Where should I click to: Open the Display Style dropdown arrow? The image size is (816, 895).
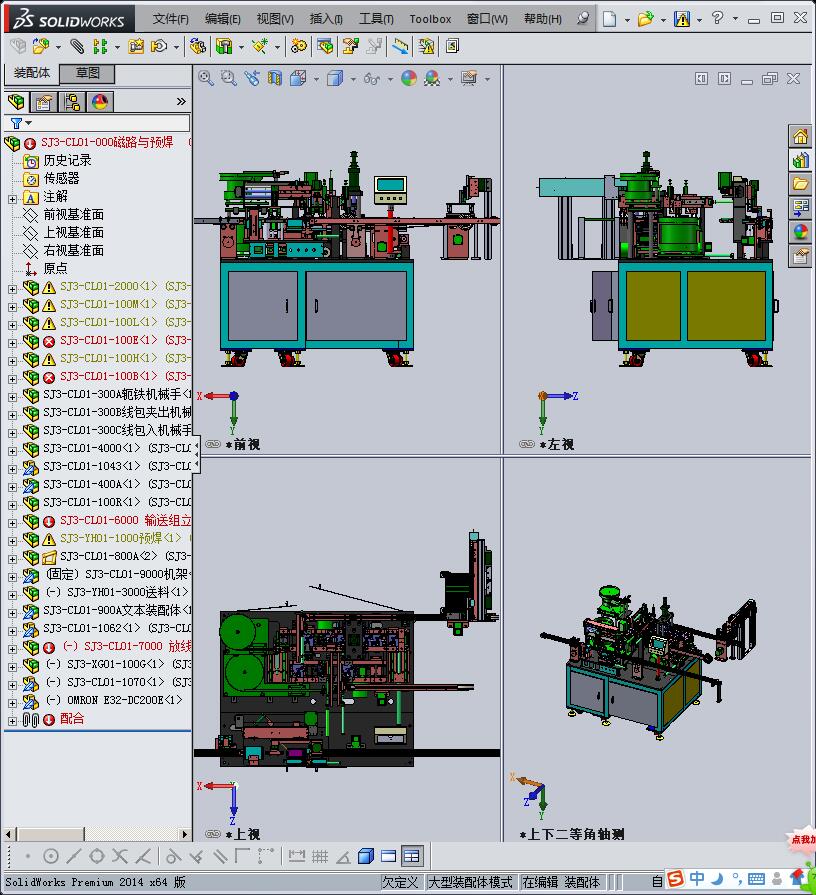click(x=353, y=79)
